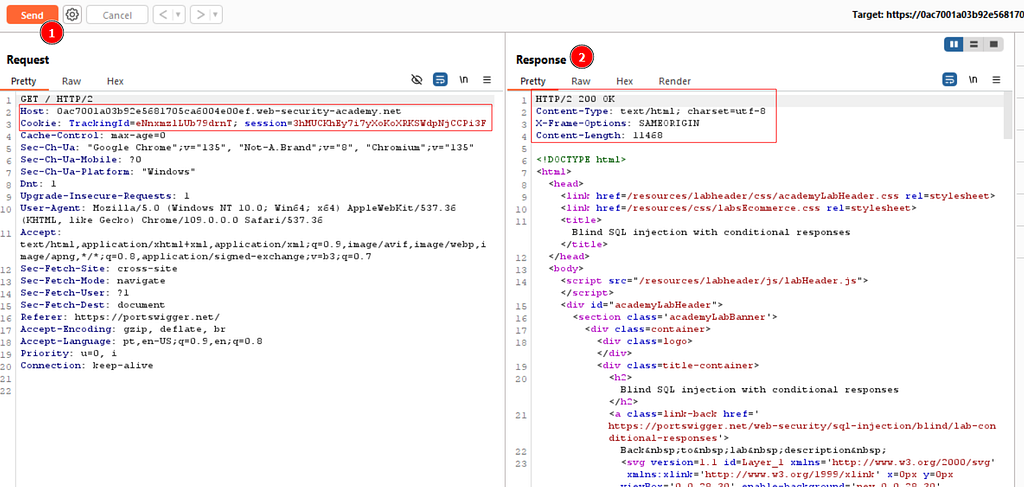Click 'Sec-Fetch-Dest: document' line
The width and height of the screenshot is (1024, 487).
point(93,304)
